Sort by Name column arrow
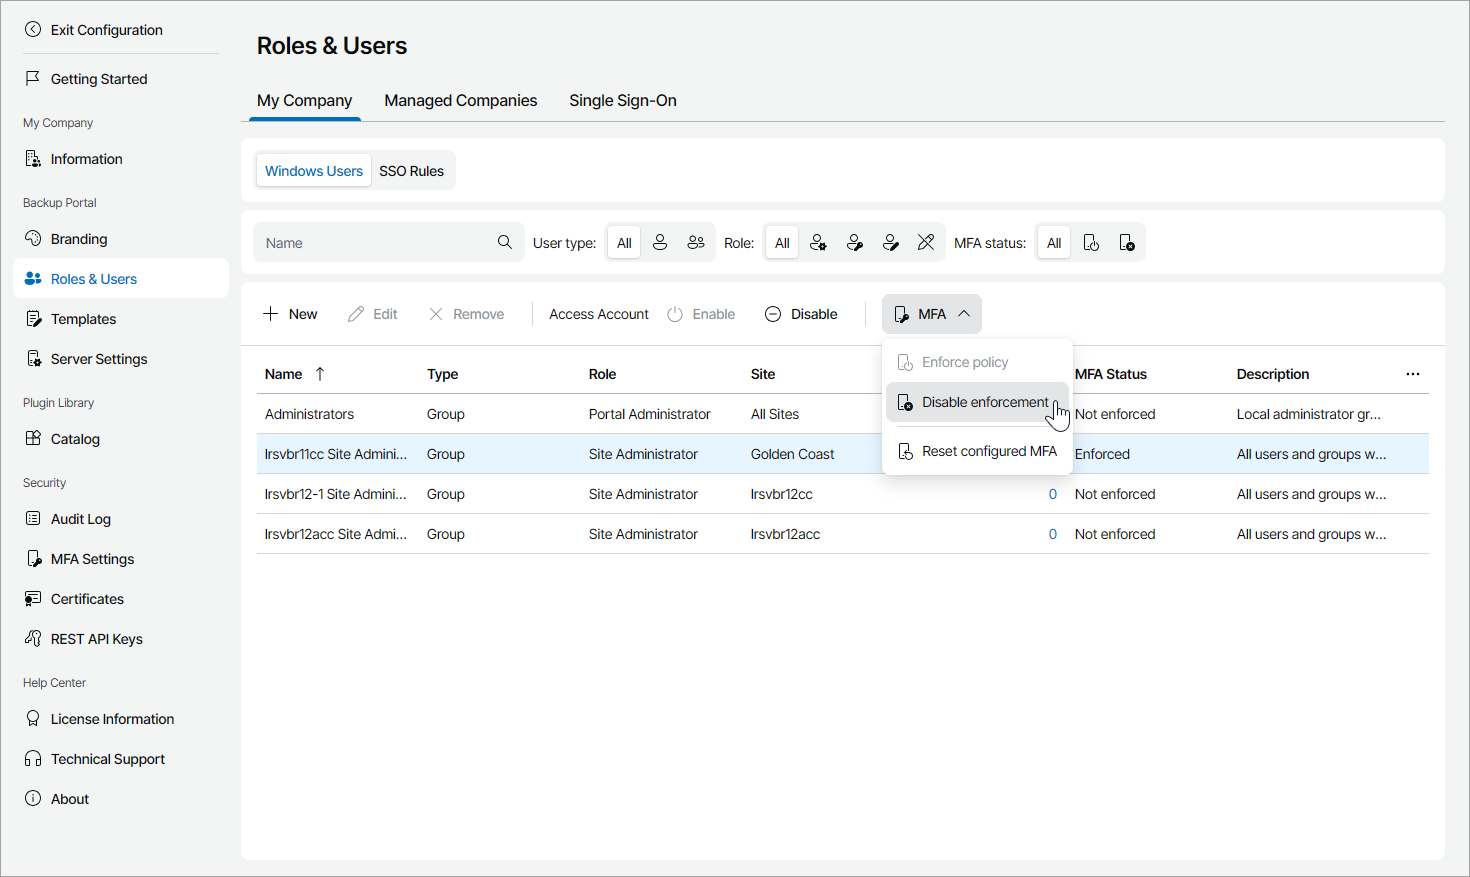 point(320,374)
